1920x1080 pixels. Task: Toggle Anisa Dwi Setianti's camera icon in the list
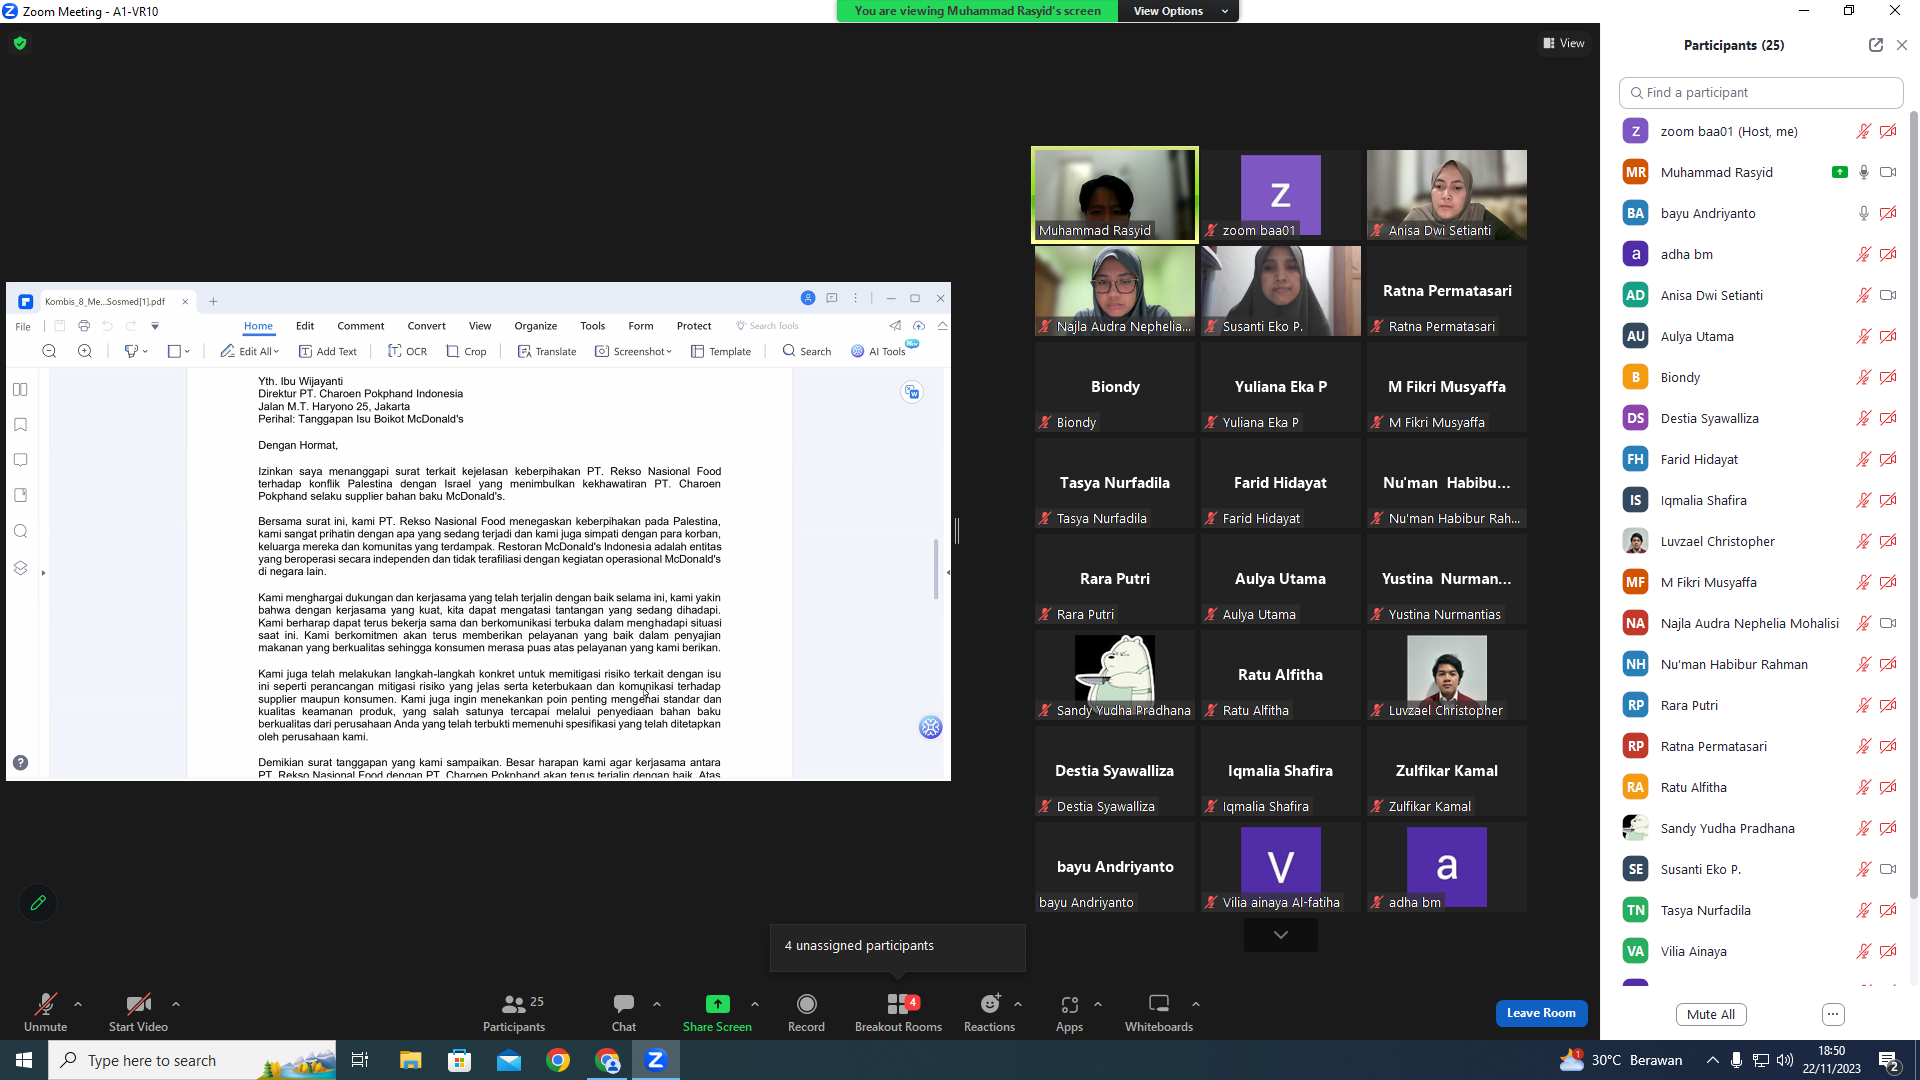point(1888,295)
